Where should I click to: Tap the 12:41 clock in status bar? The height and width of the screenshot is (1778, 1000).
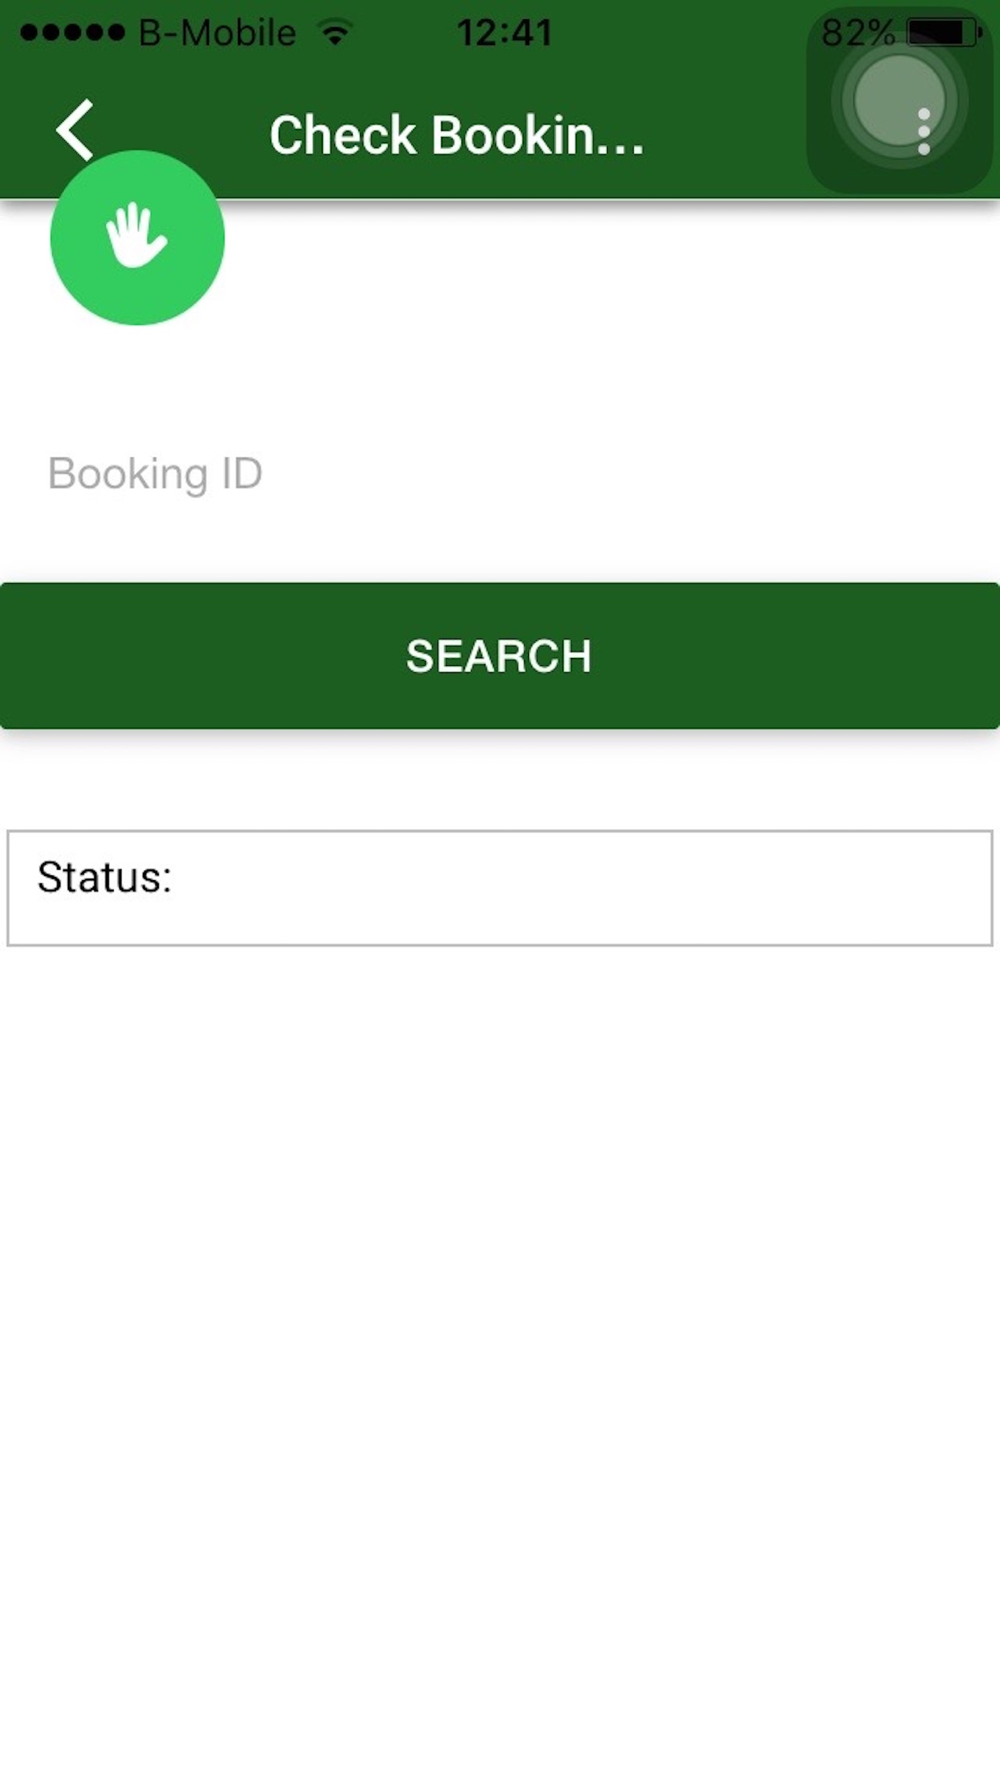pos(504,33)
